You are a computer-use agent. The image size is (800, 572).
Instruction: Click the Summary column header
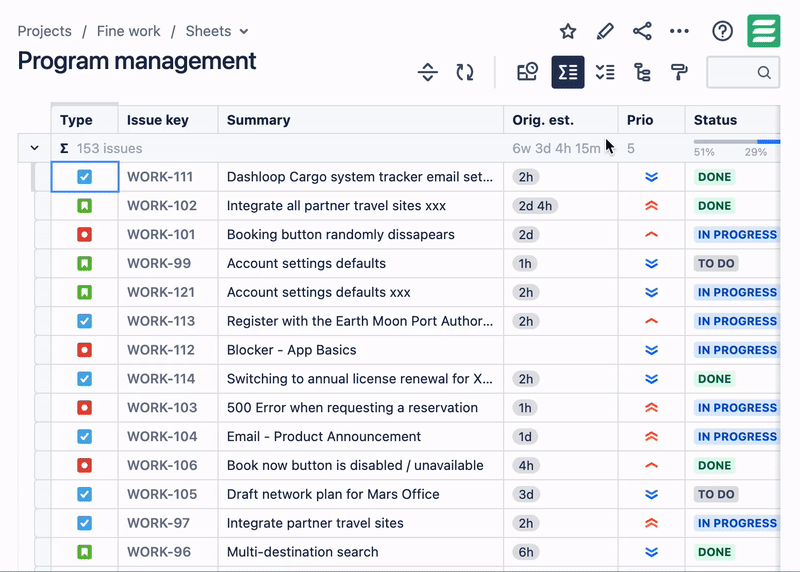(258, 120)
